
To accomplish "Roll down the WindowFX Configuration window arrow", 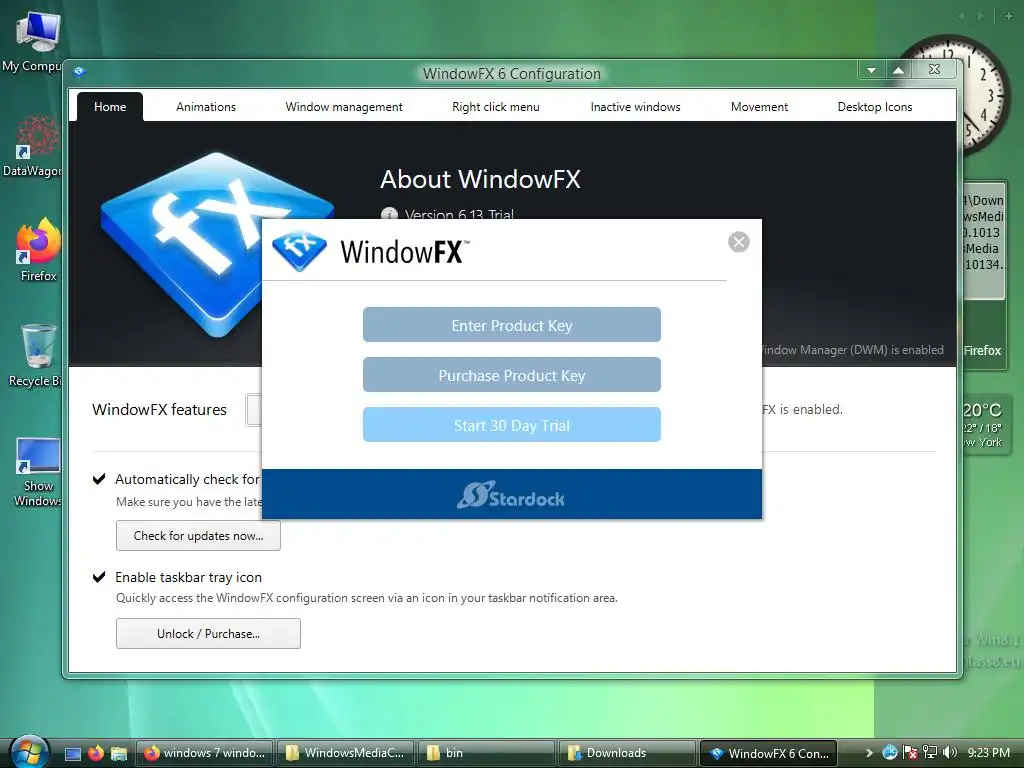I will [x=871, y=70].
